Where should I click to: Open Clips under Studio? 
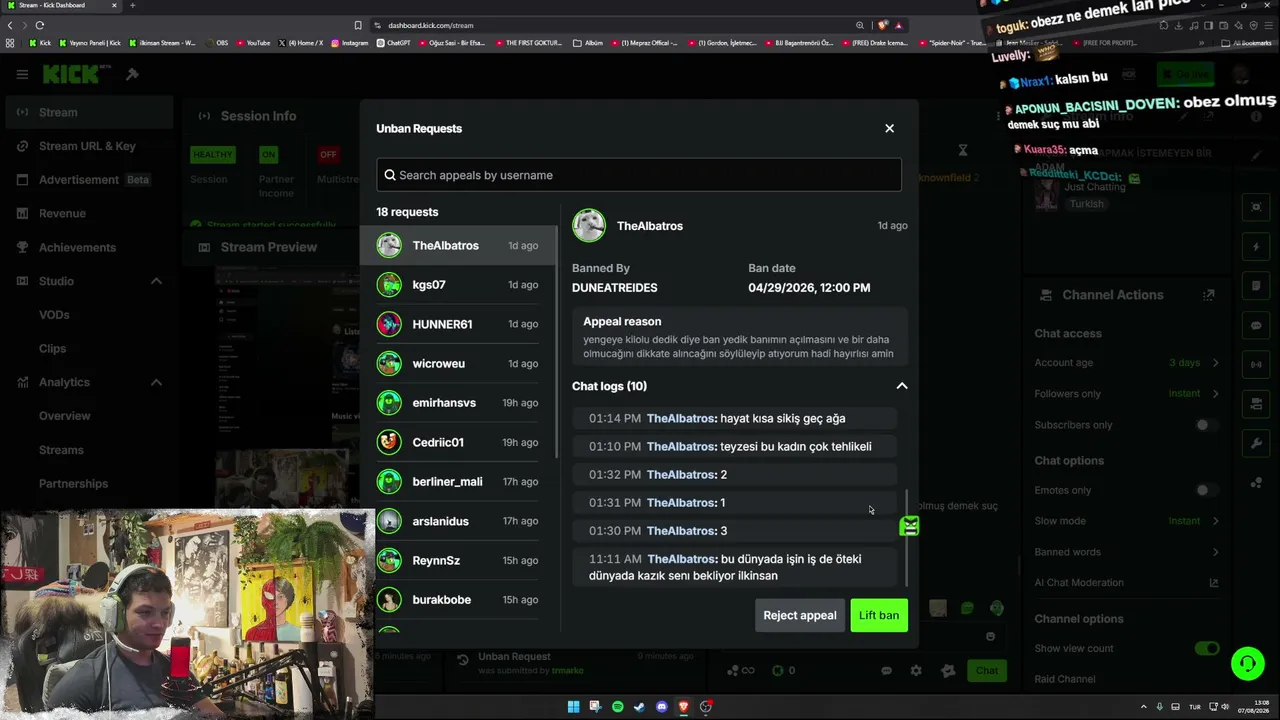click(x=52, y=348)
